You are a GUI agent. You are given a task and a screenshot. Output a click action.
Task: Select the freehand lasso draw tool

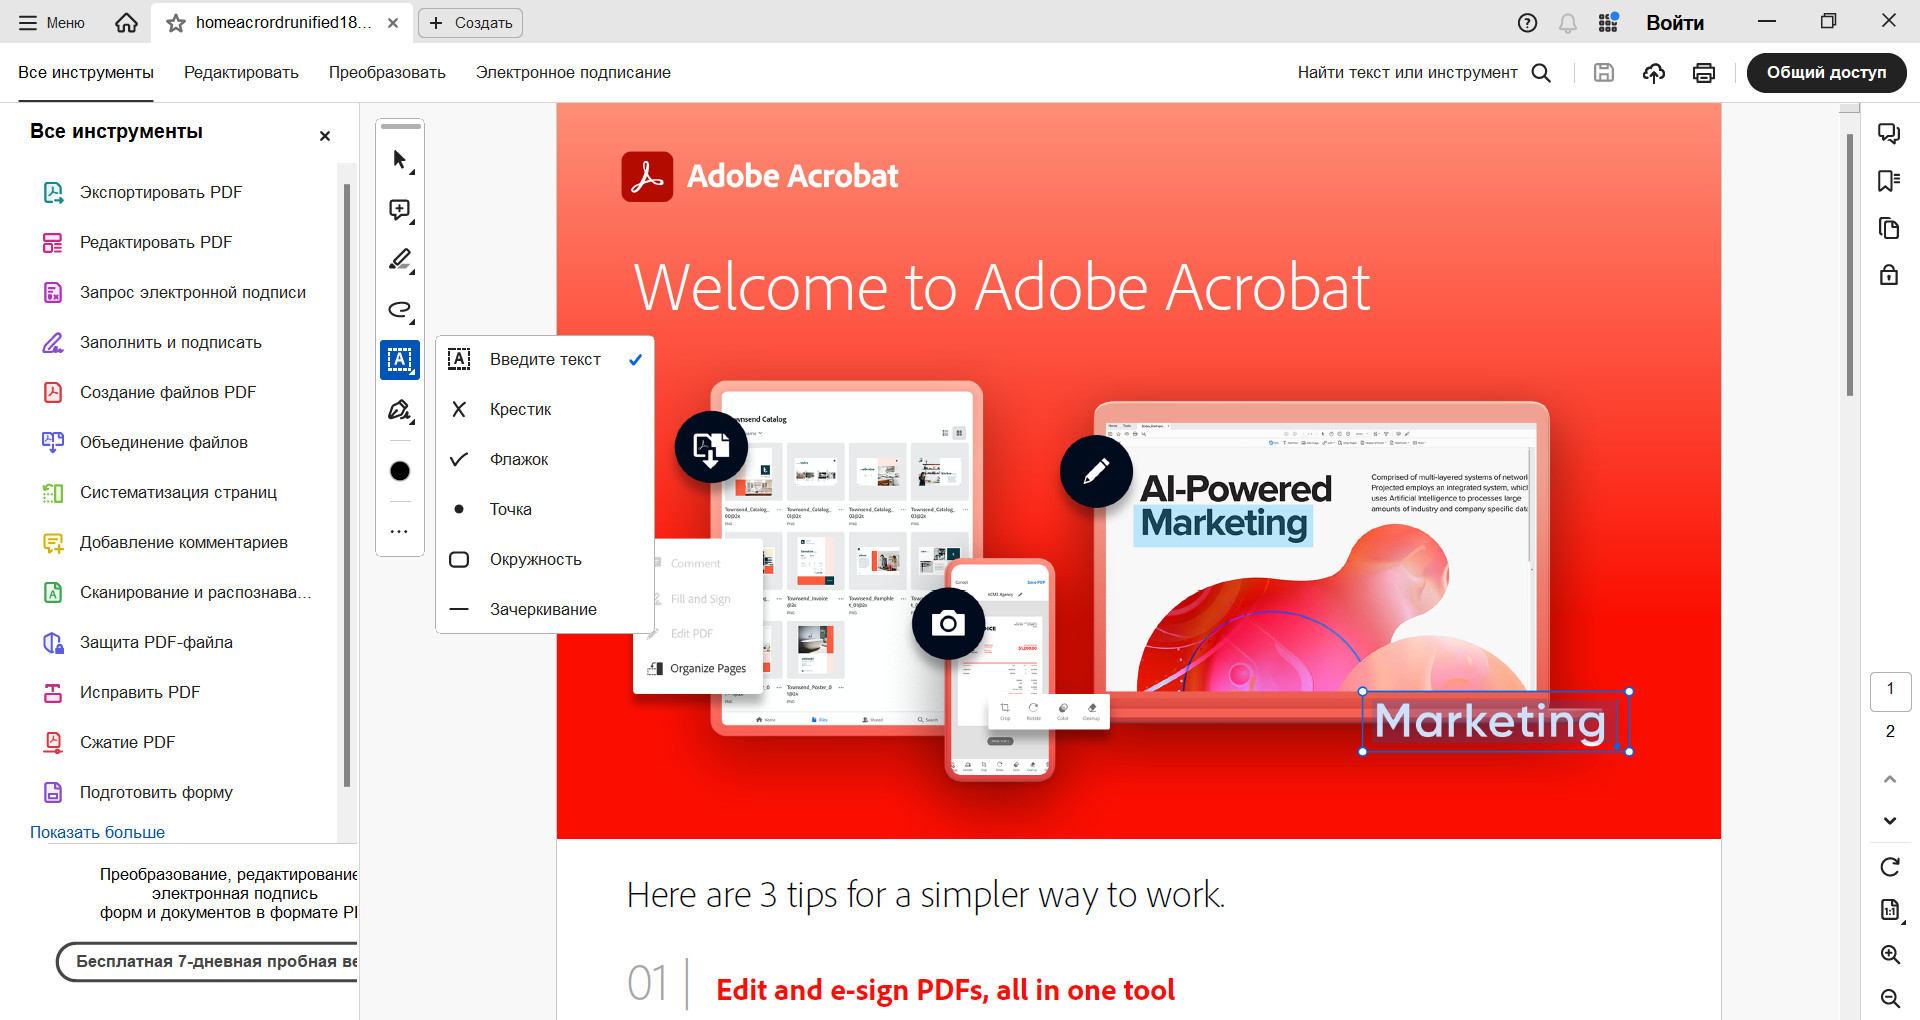click(x=400, y=310)
